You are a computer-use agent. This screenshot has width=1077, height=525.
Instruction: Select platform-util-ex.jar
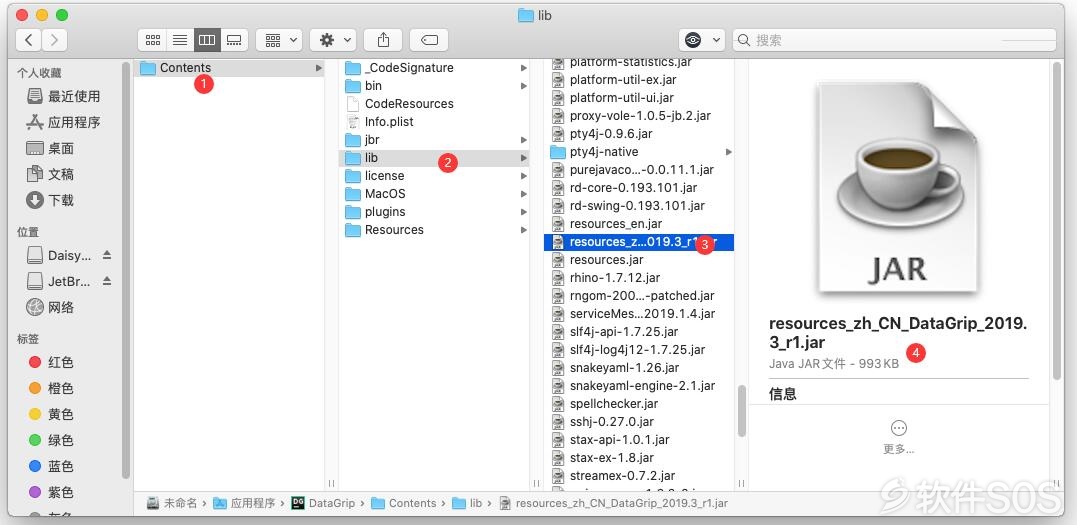639,80
